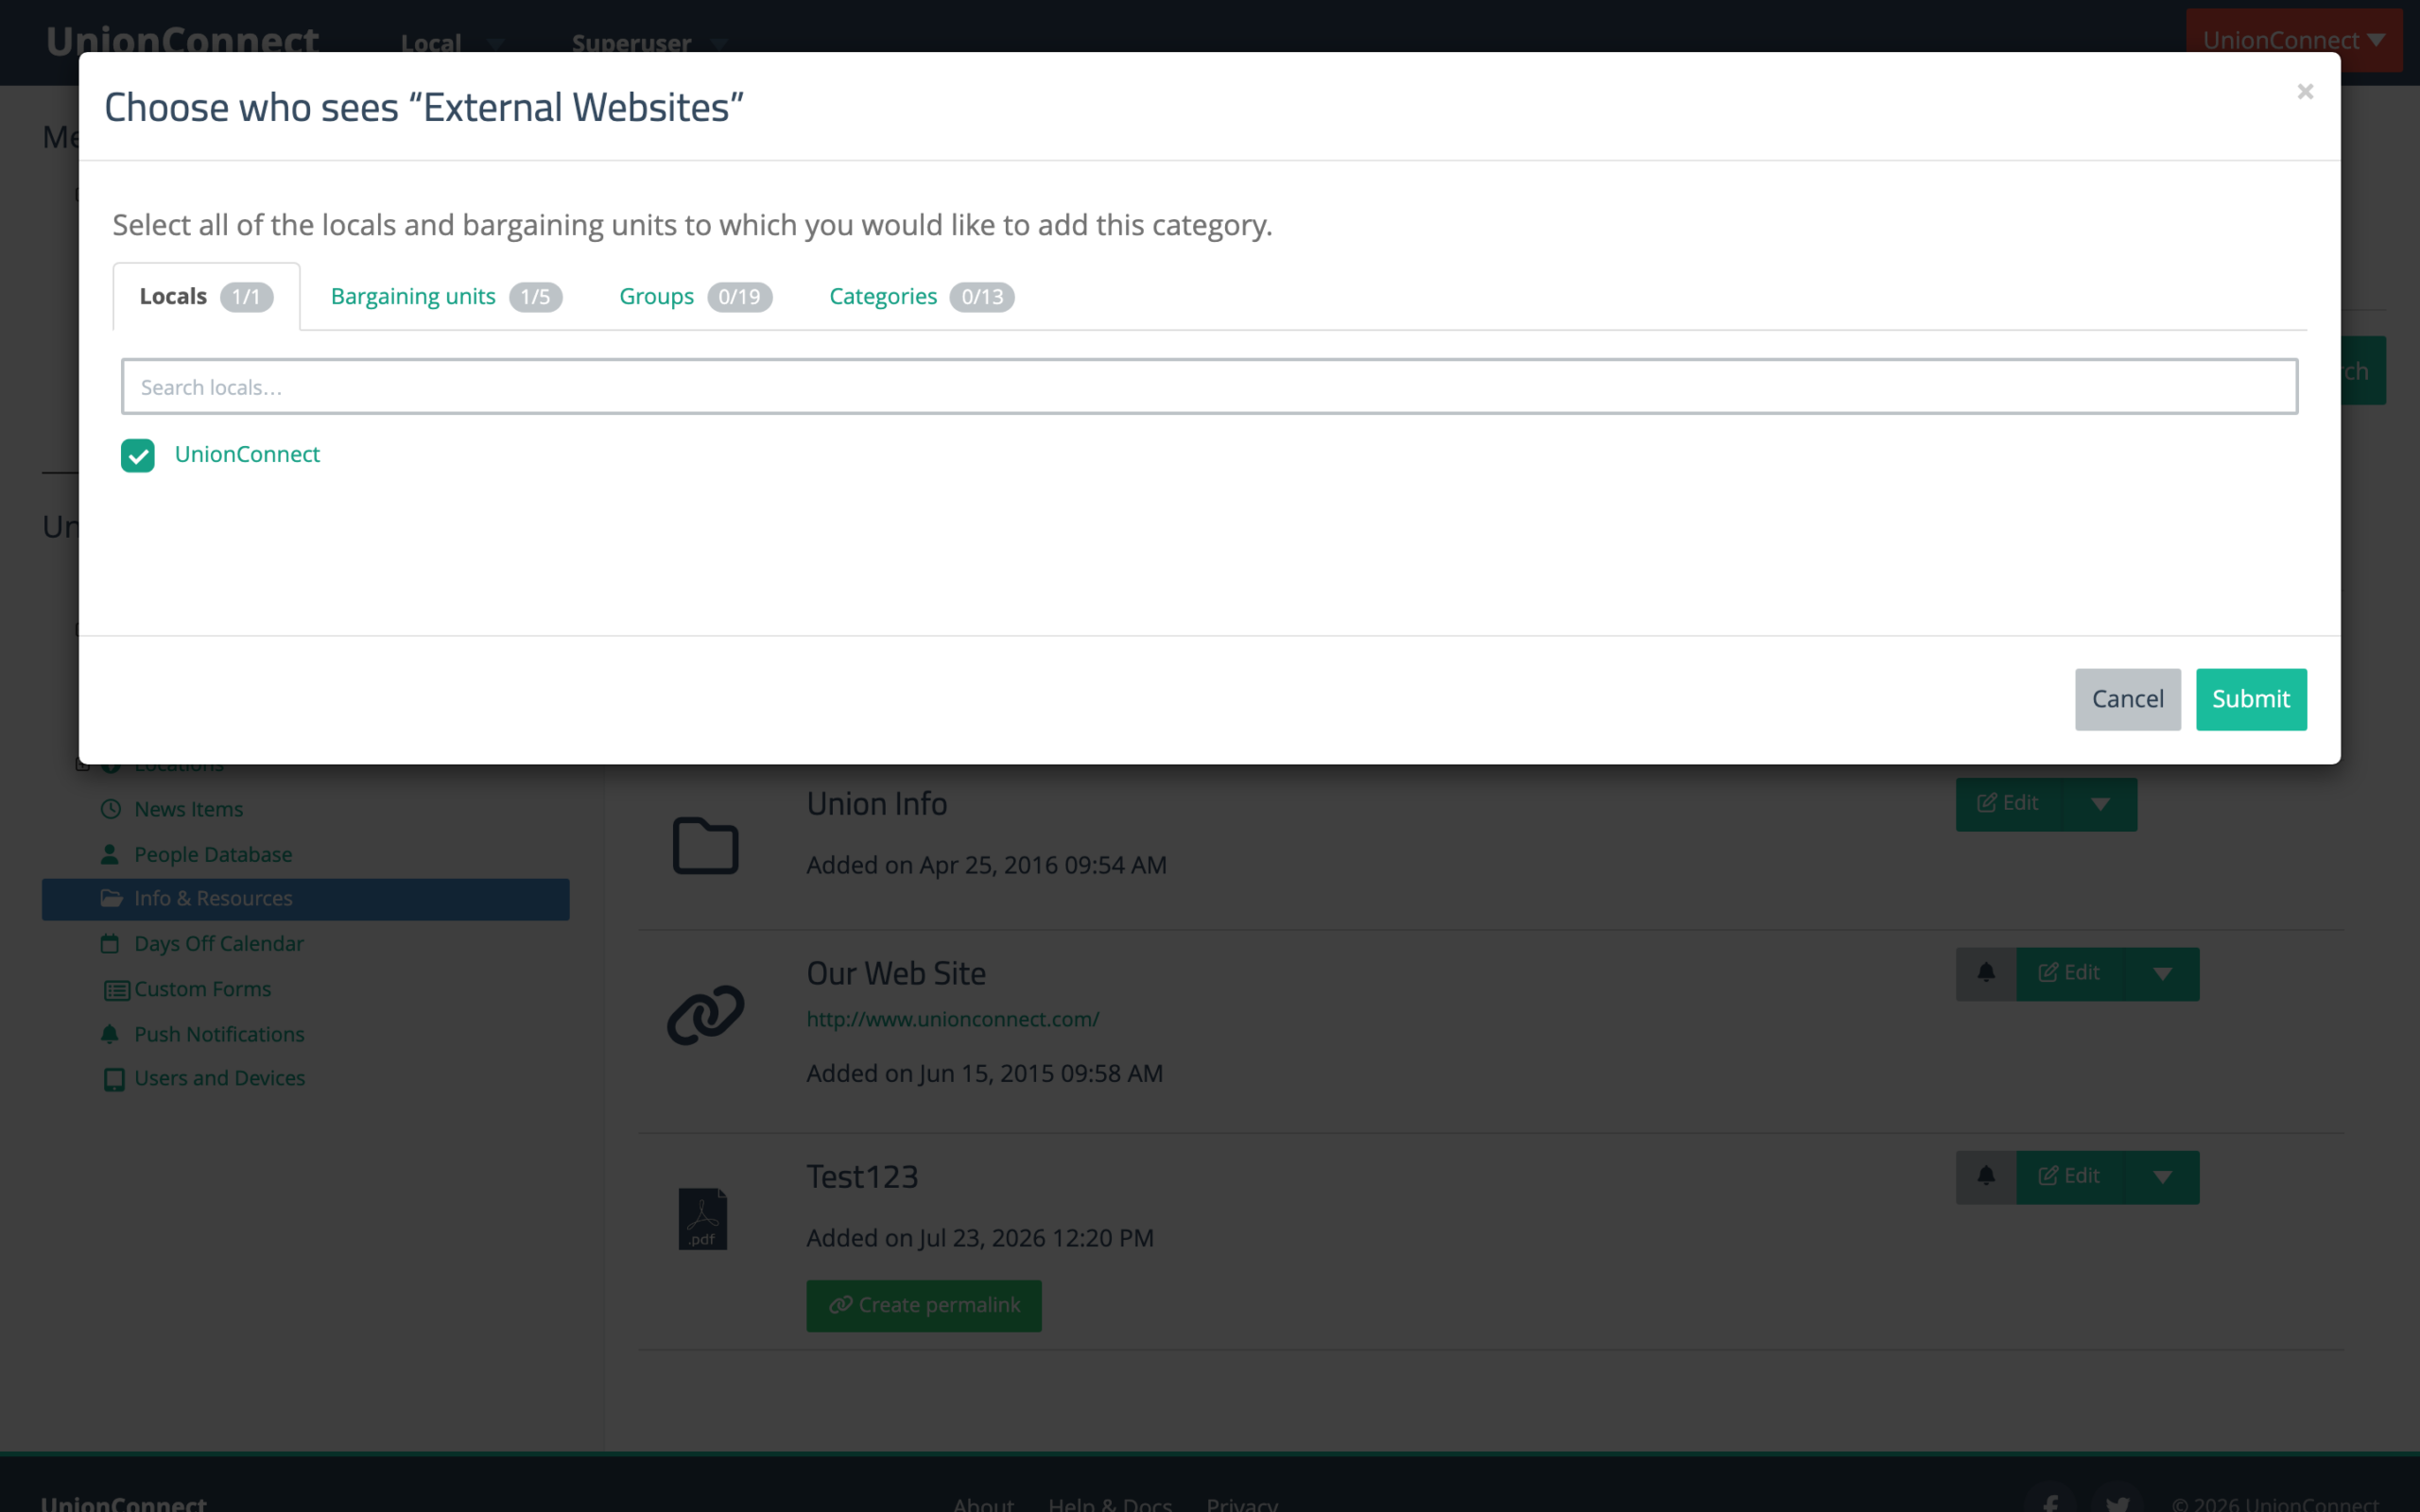Click the Custom Forms list icon

point(117,990)
